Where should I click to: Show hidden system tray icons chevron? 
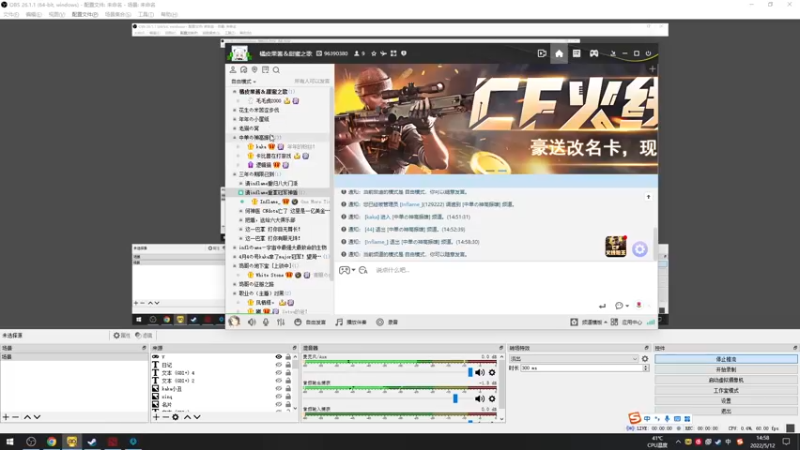click(678, 442)
